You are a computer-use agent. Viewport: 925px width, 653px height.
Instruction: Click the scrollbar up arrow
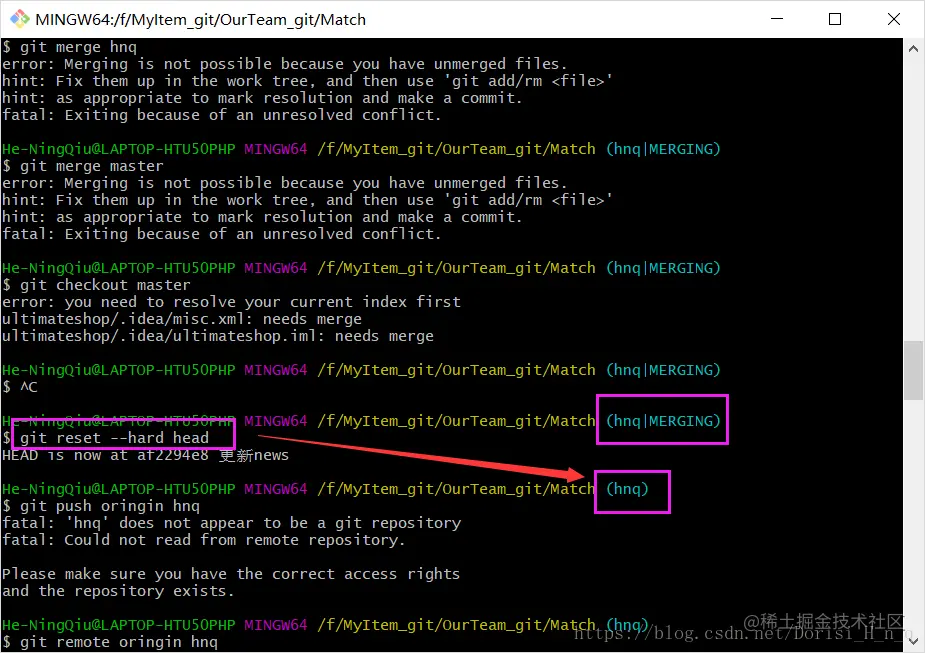point(913,49)
